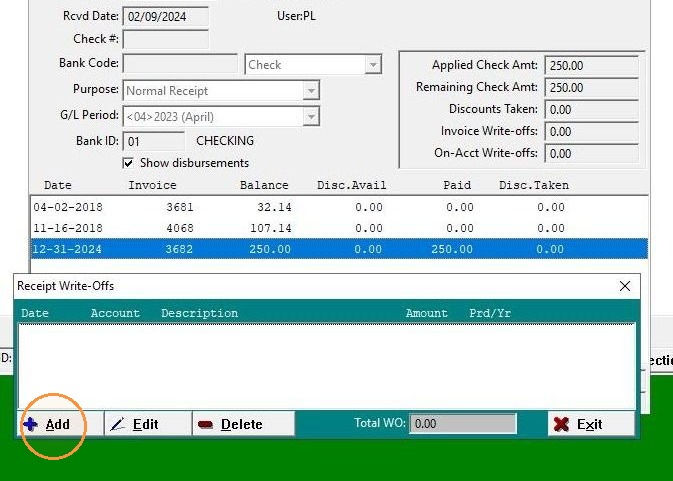Click the empty Receipt Write-Offs list area
Viewport: 673px width, 481px height.
[x=327, y=366]
